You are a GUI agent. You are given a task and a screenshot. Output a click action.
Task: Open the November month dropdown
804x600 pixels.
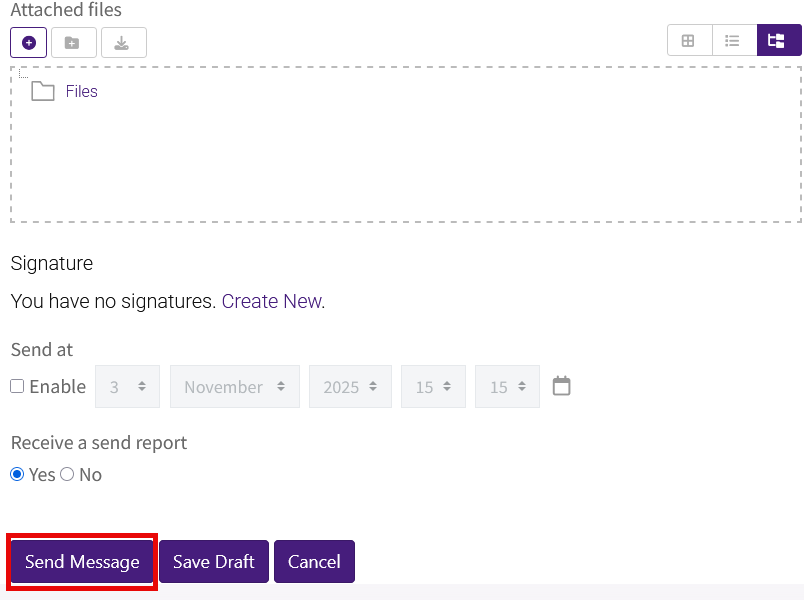point(234,387)
